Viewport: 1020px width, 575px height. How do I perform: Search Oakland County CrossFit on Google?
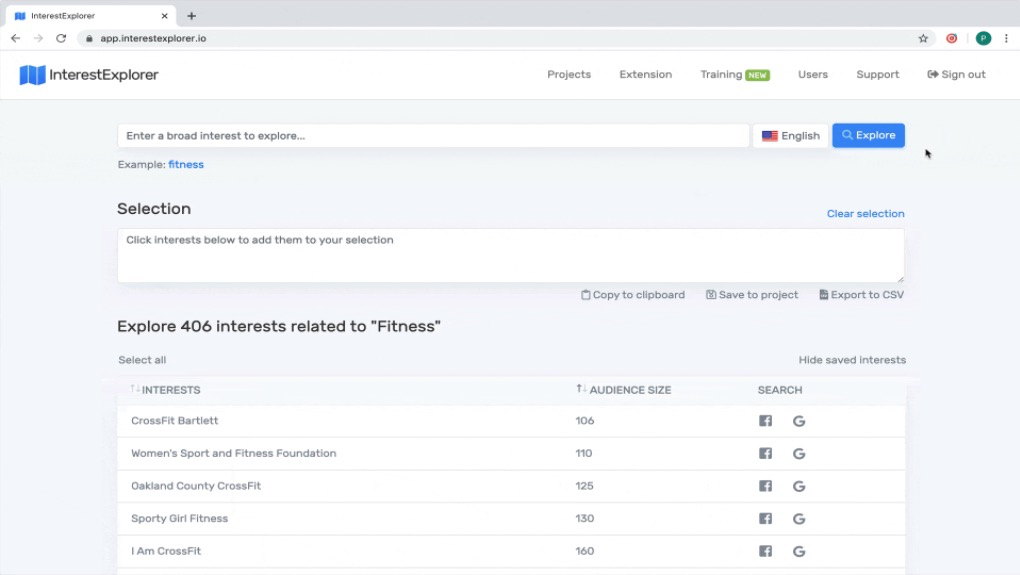click(799, 486)
